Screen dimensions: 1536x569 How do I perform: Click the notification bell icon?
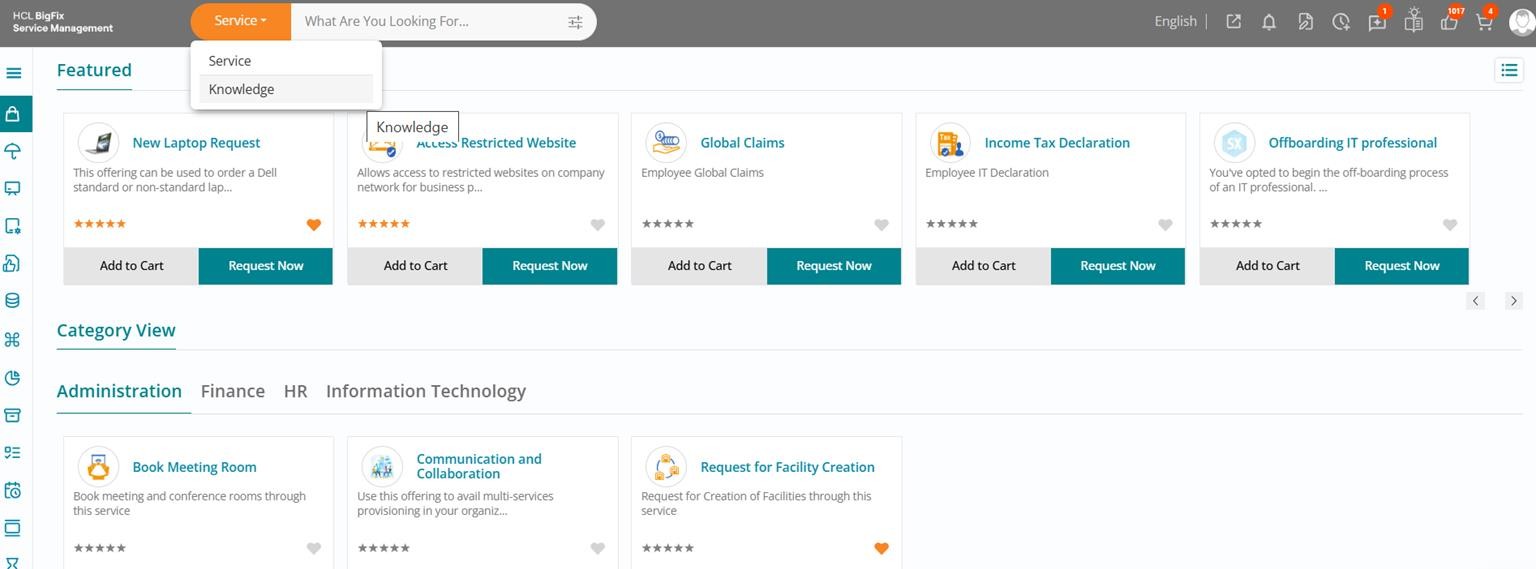tap(1269, 21)
